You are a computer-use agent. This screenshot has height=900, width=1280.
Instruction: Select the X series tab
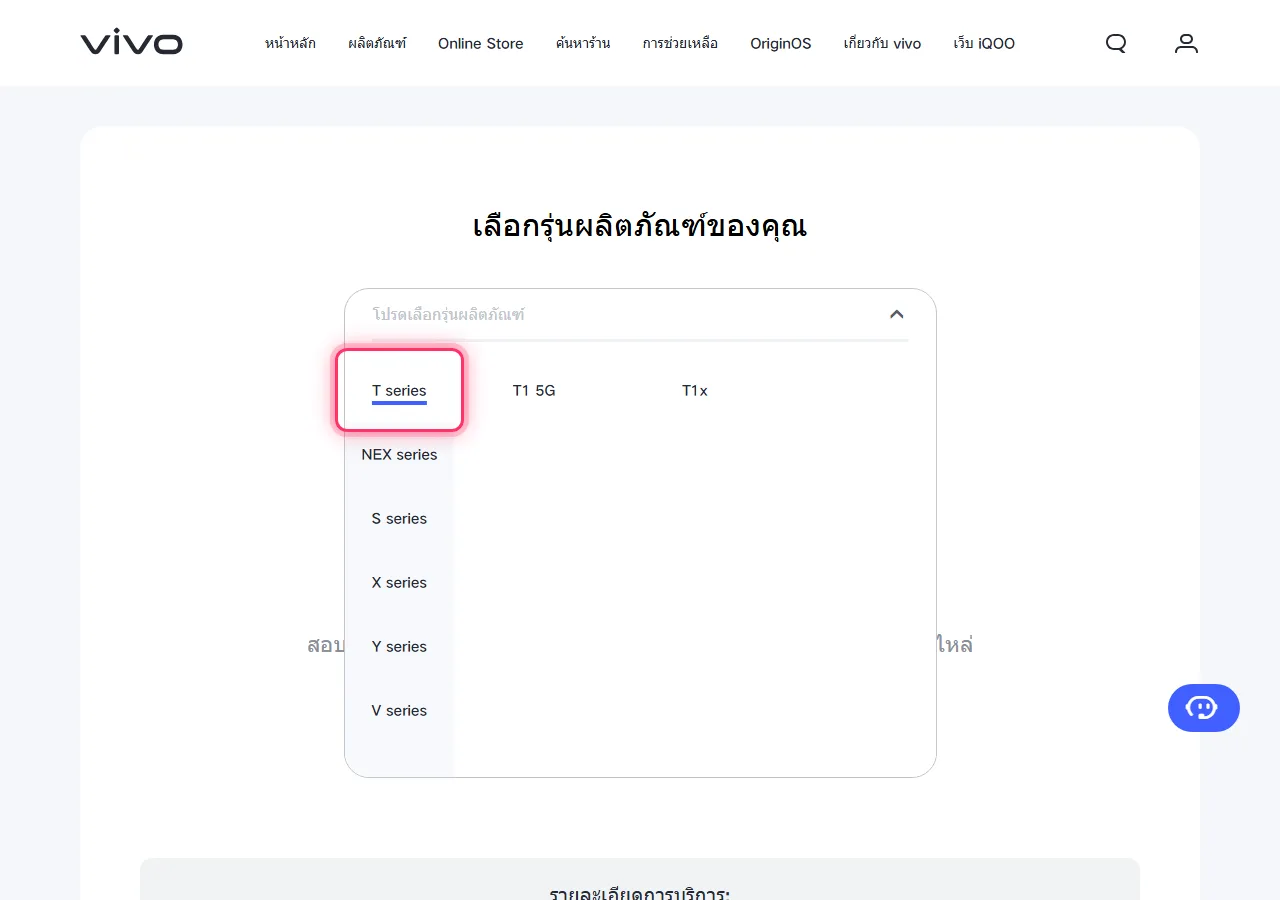tap(399, 582)
